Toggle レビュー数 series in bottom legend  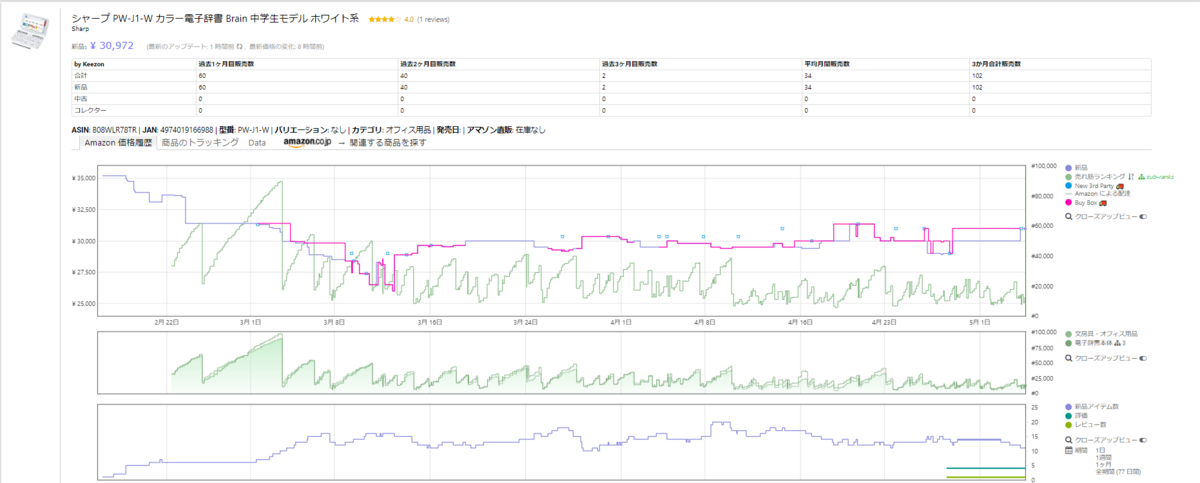[1084, 425]
